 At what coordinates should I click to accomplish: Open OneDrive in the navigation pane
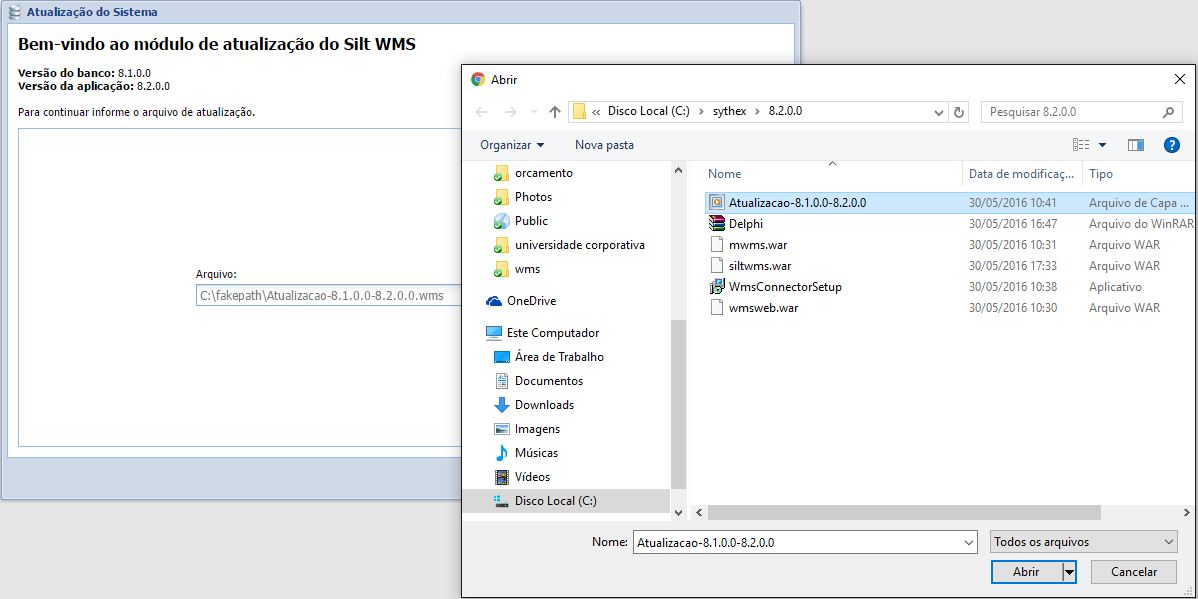pyautogui.click(x=521, y=301)
